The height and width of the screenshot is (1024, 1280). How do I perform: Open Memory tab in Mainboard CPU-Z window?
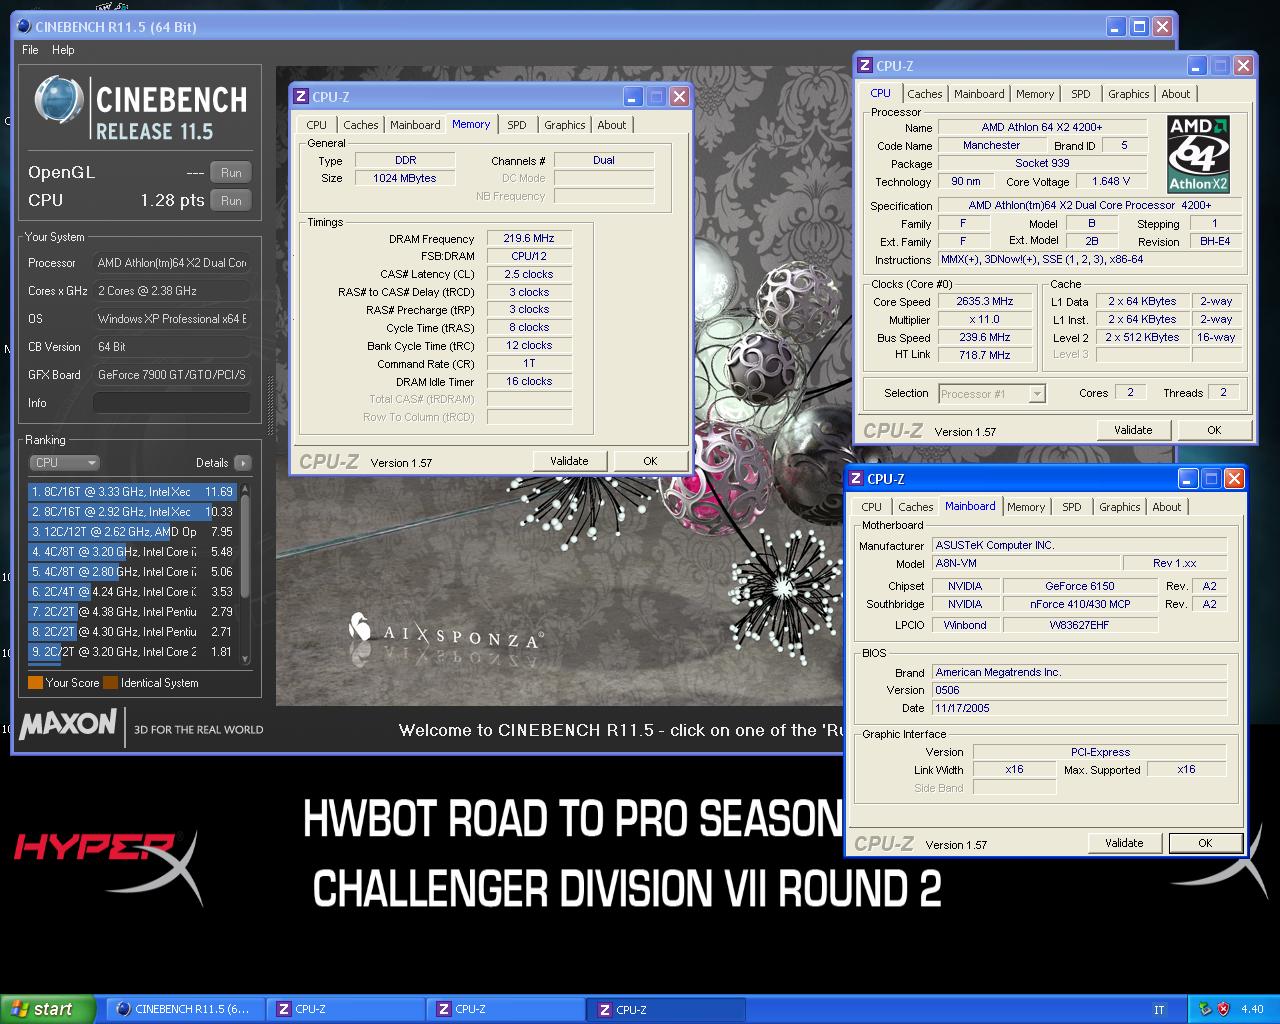click(x=1026, y=507)
